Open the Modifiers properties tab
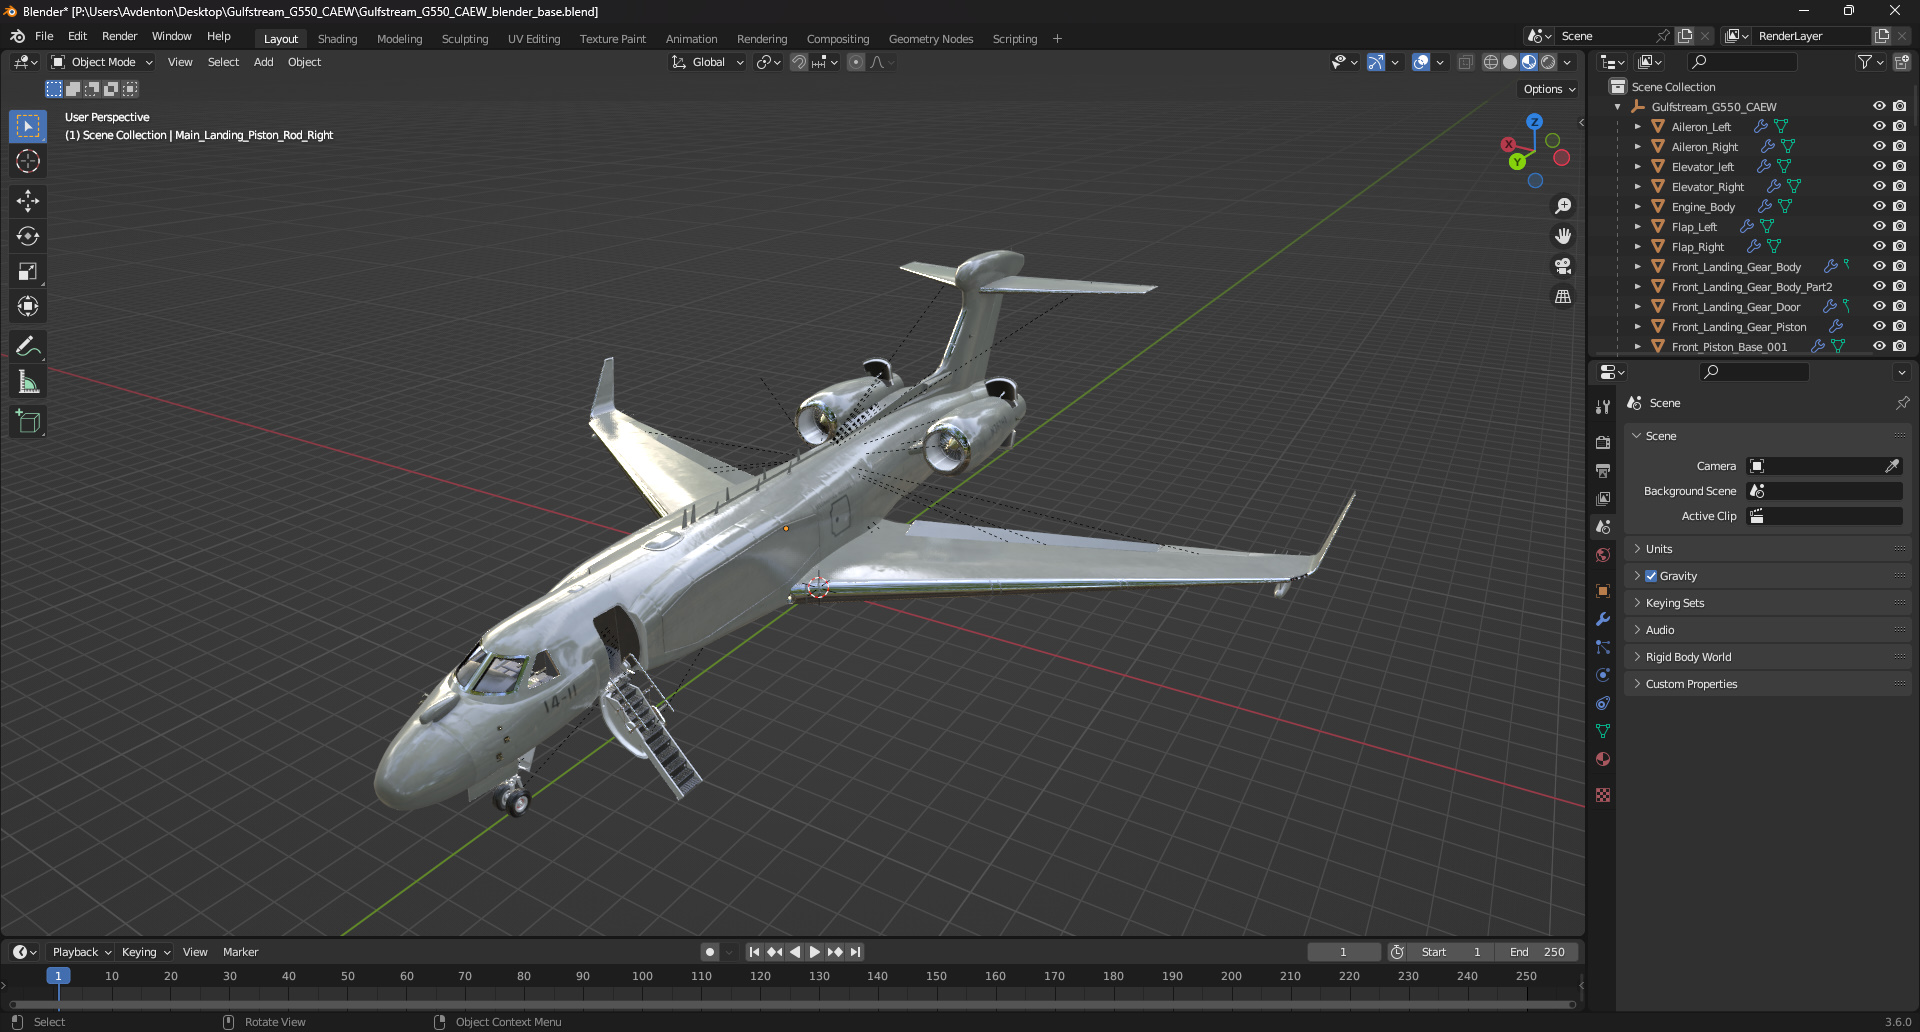The height and width of the screenshot is (1032, 1920). click(x=1603, y=619)
